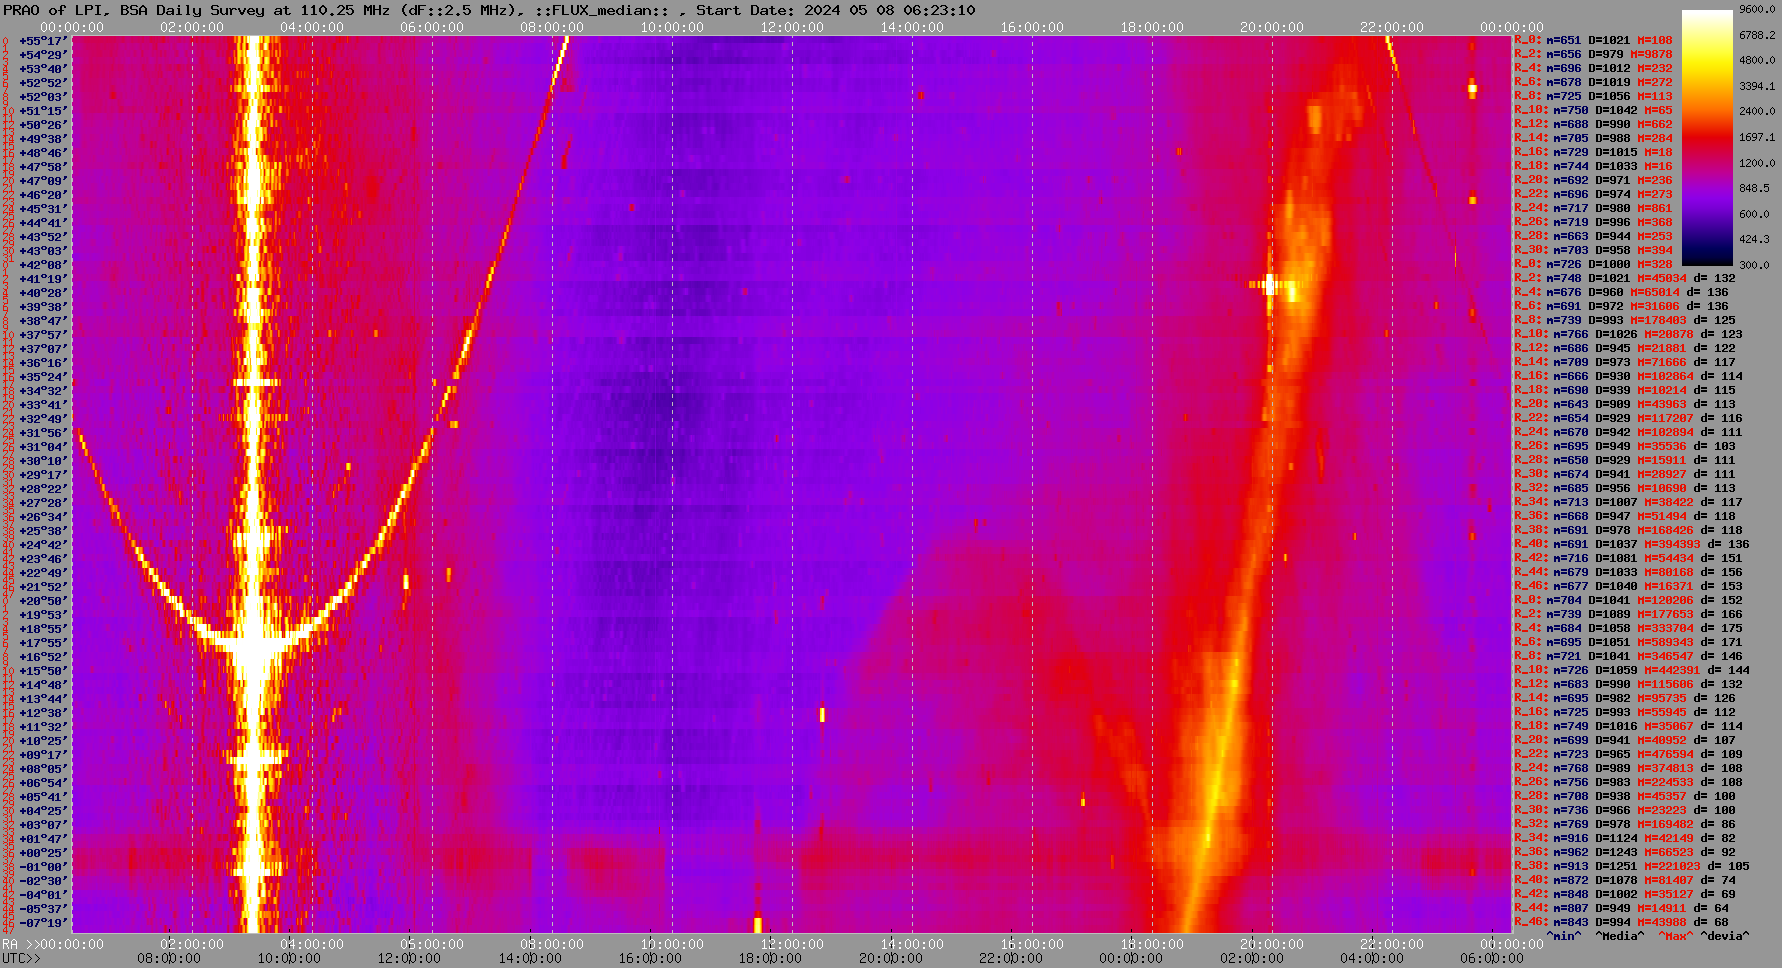Select the stats row with M=589343
1782x968 pixels.
tap(1629, 643)
